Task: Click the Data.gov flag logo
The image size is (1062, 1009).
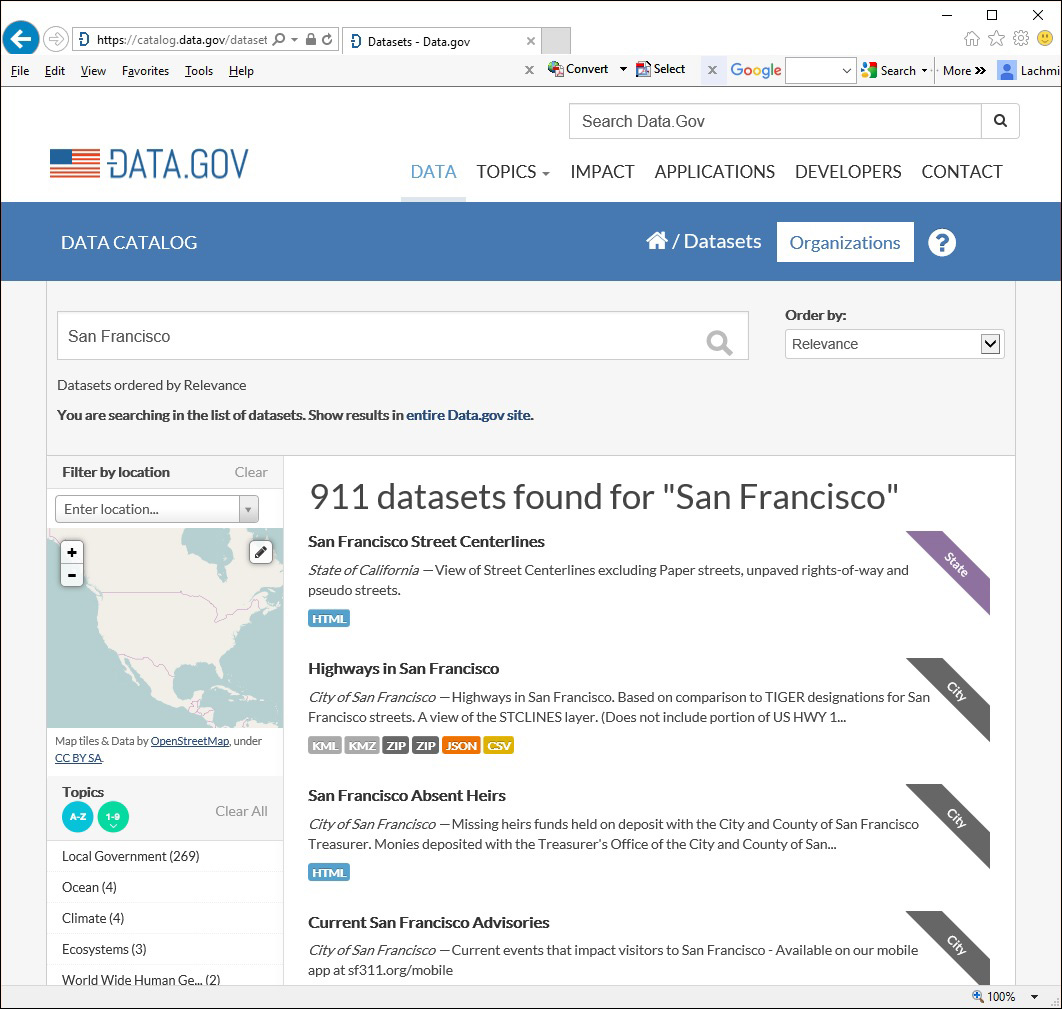Action: point(149,164)
